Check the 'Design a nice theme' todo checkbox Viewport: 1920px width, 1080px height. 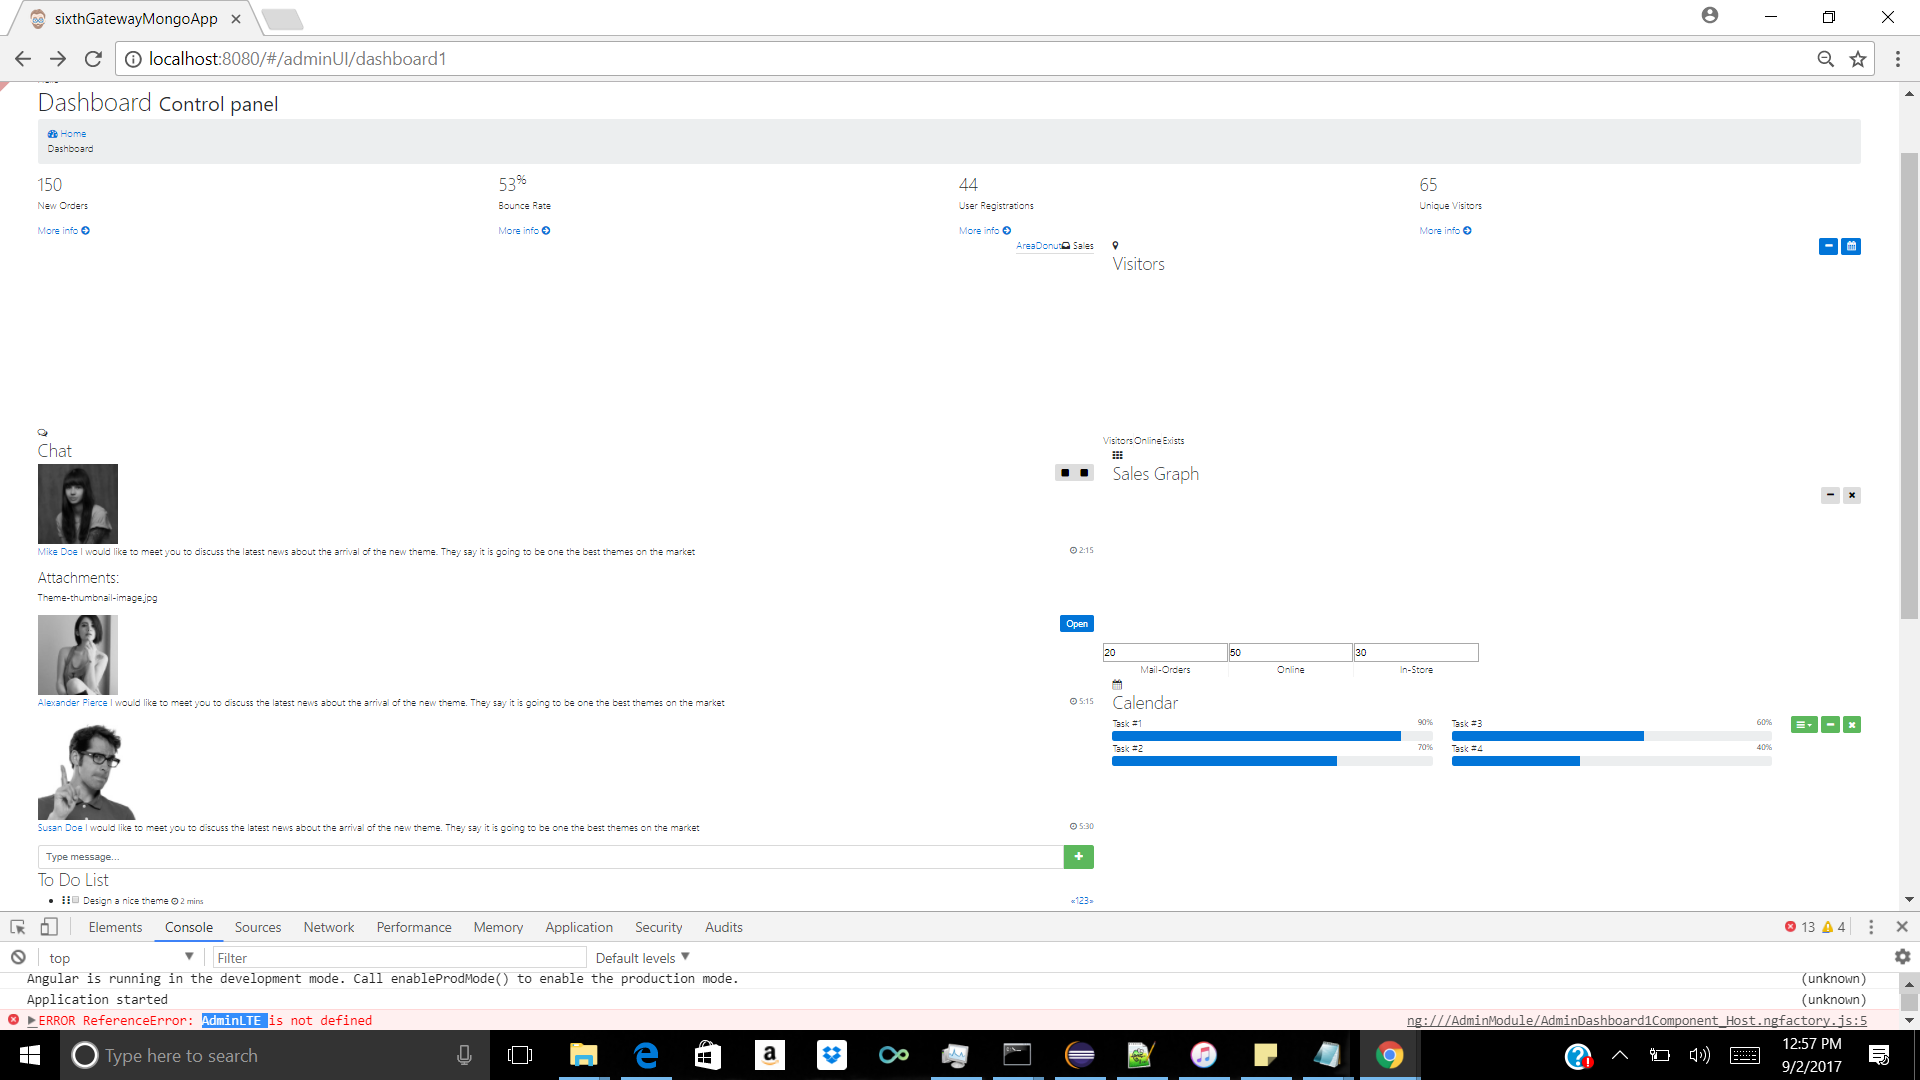click(75, 900)
